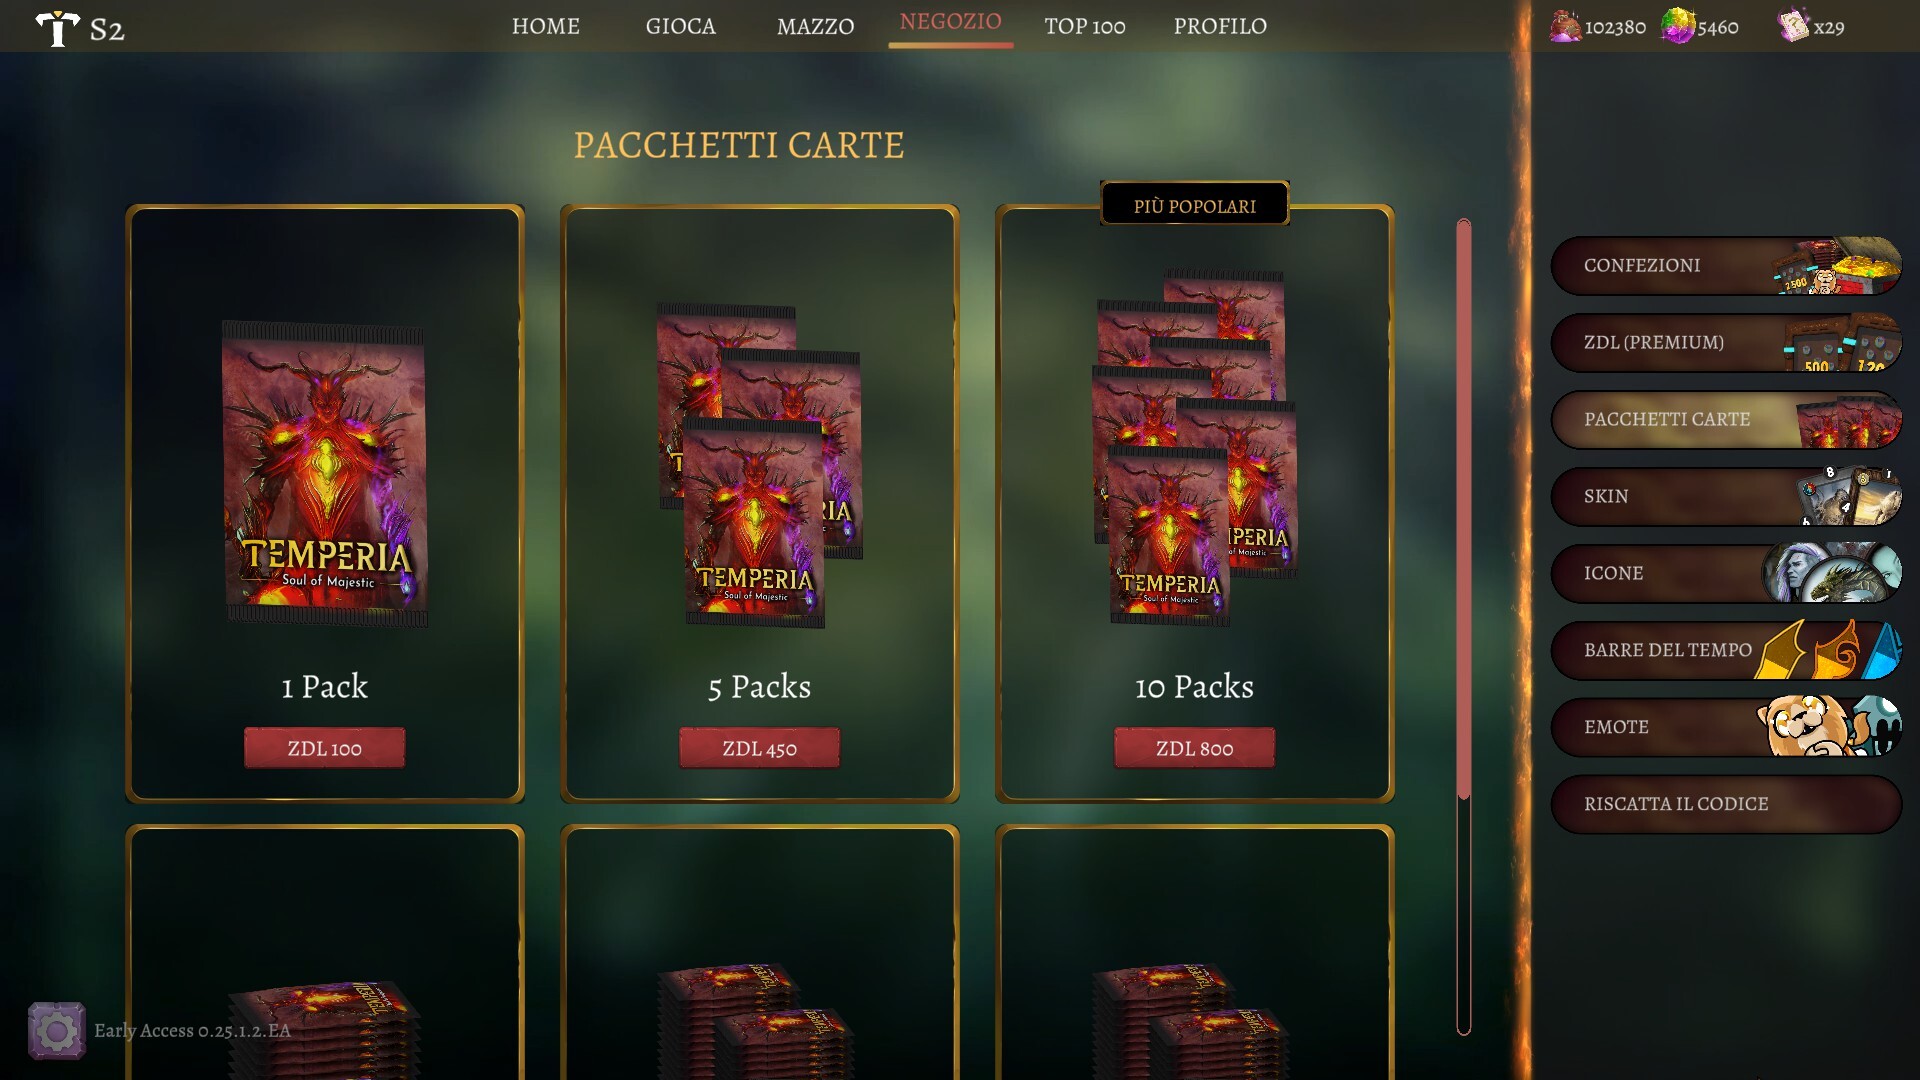
Task: Click the ZDL gem currency icon
Action: point(1678,26)
